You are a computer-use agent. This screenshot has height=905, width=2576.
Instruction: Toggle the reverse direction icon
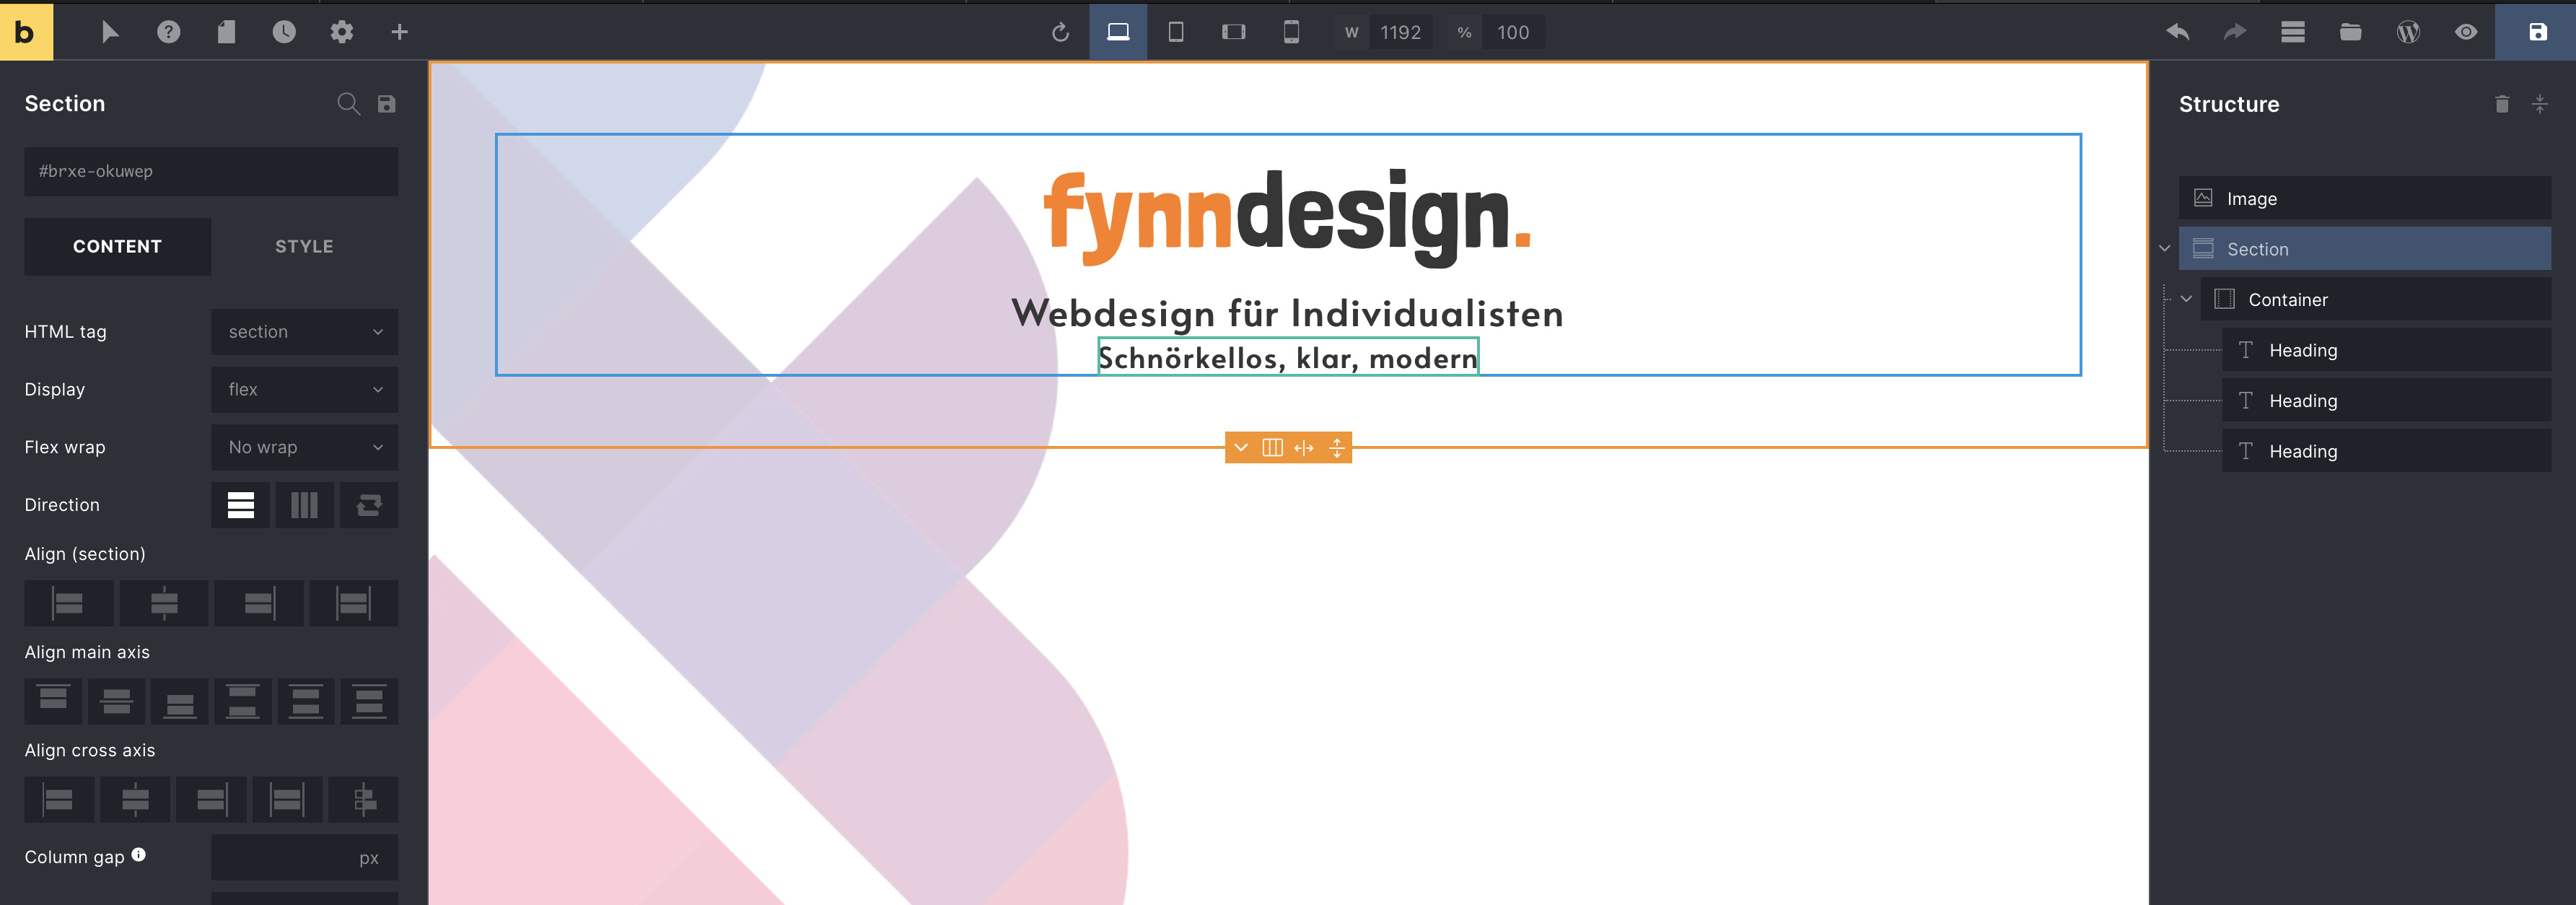369,505
